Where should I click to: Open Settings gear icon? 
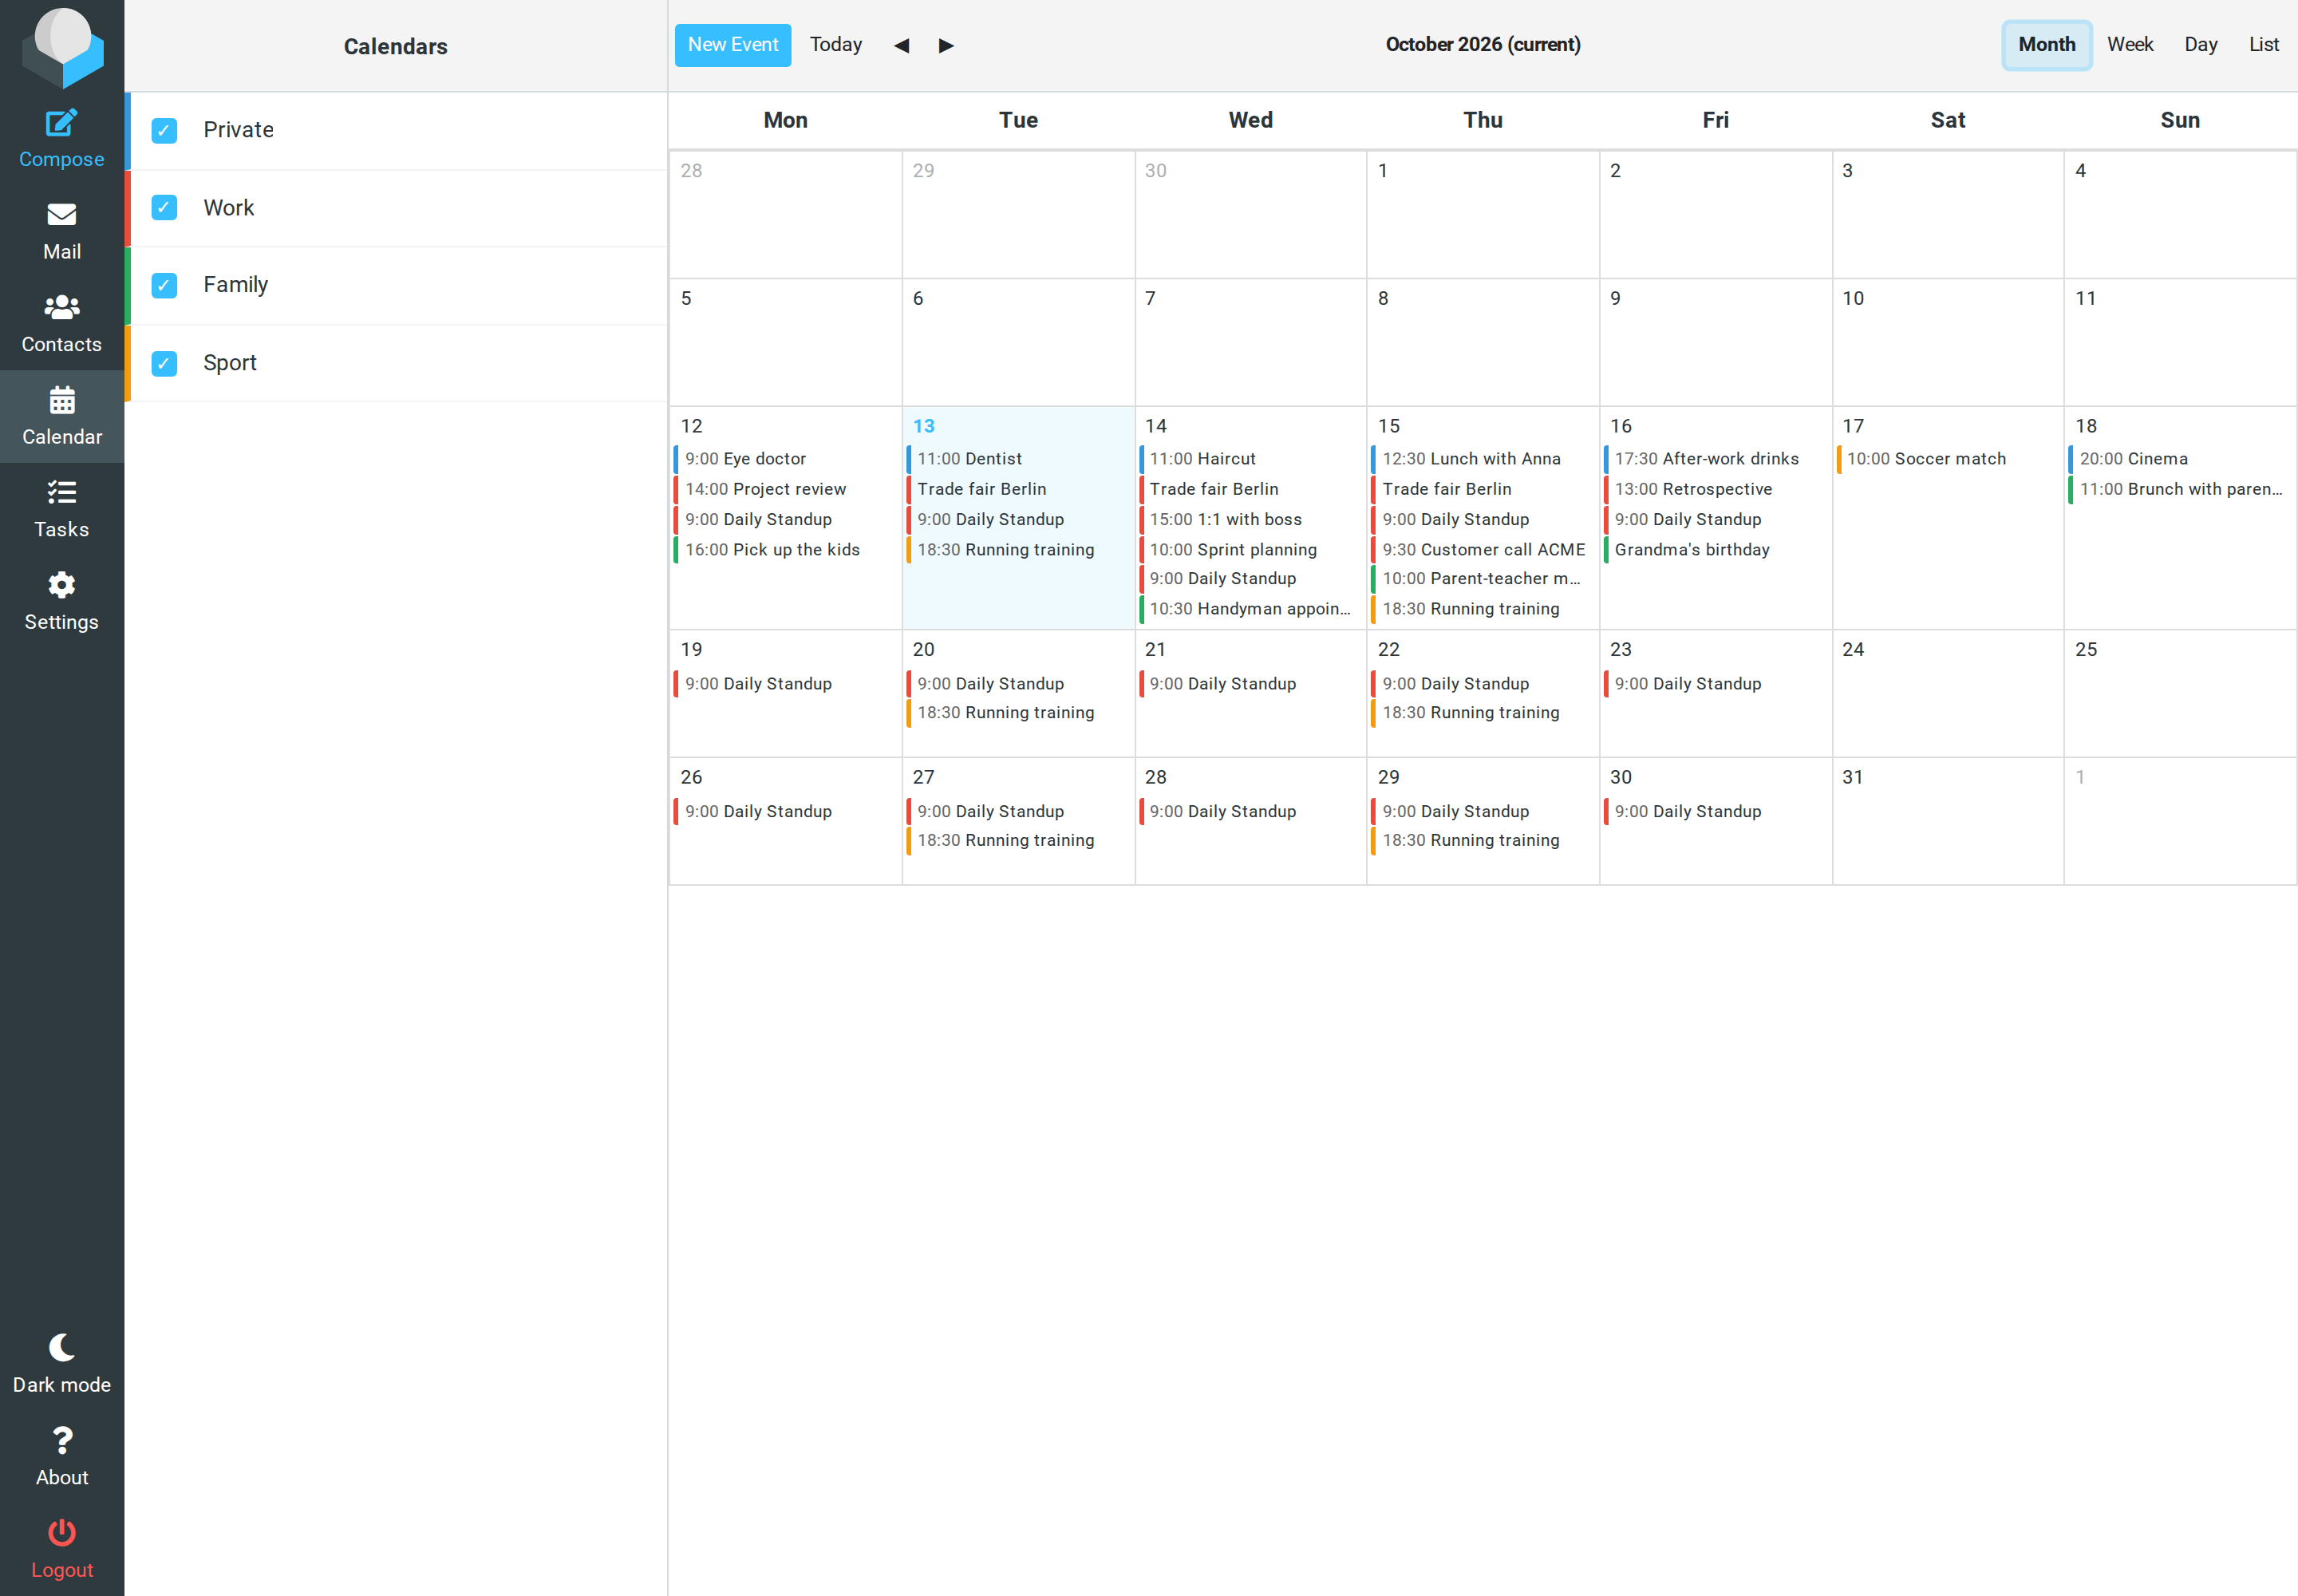click(x=61, y=585)
